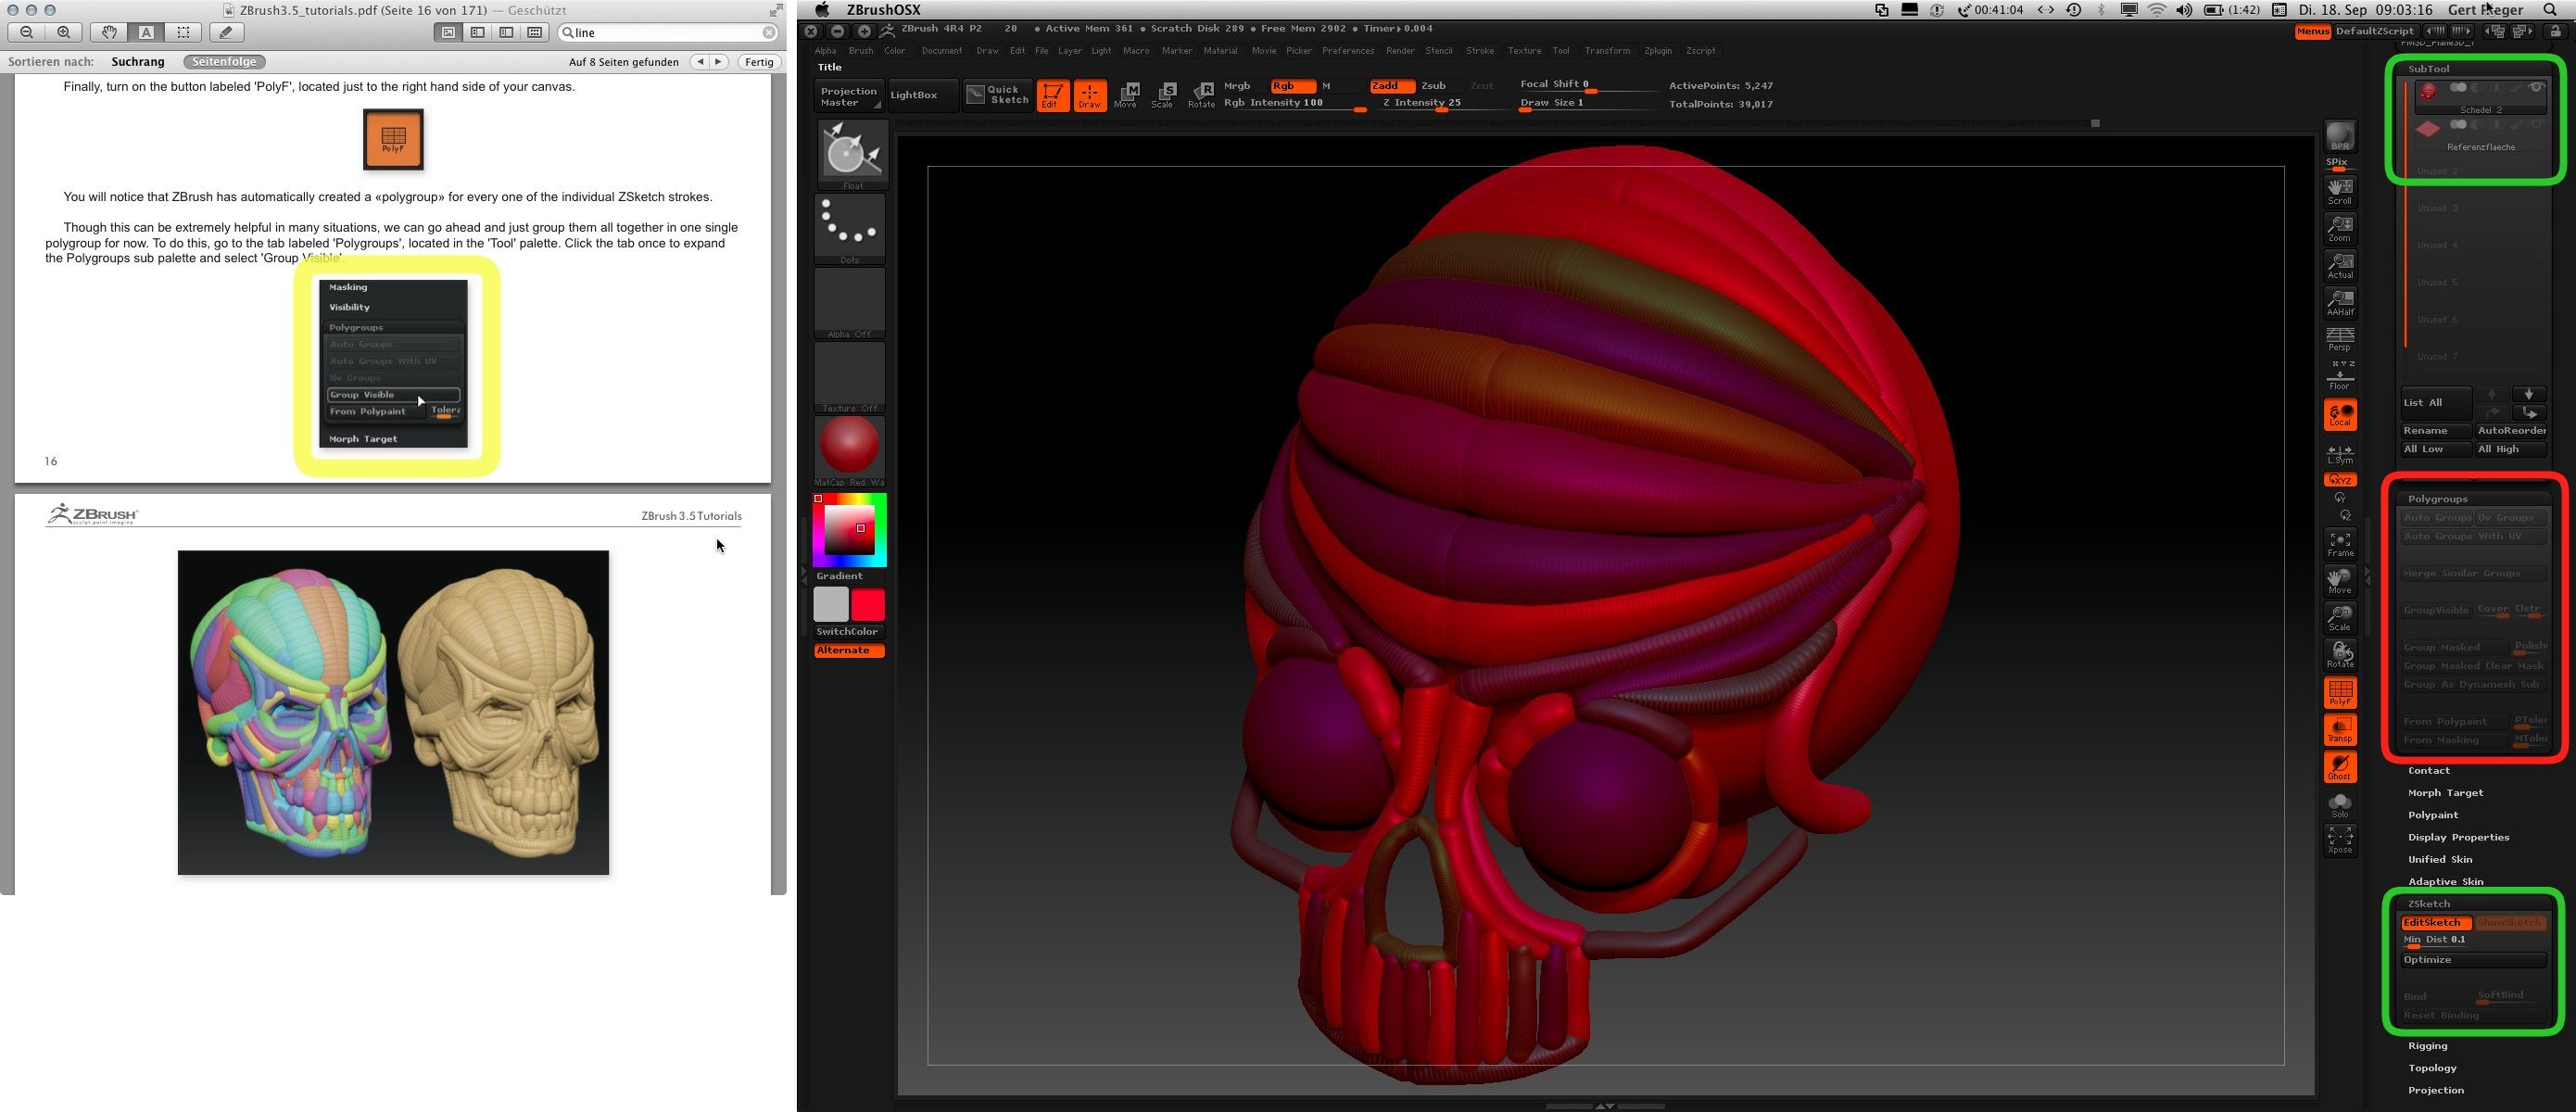Open the Document menu
2576x1112 pixels.
coord(941,51)
